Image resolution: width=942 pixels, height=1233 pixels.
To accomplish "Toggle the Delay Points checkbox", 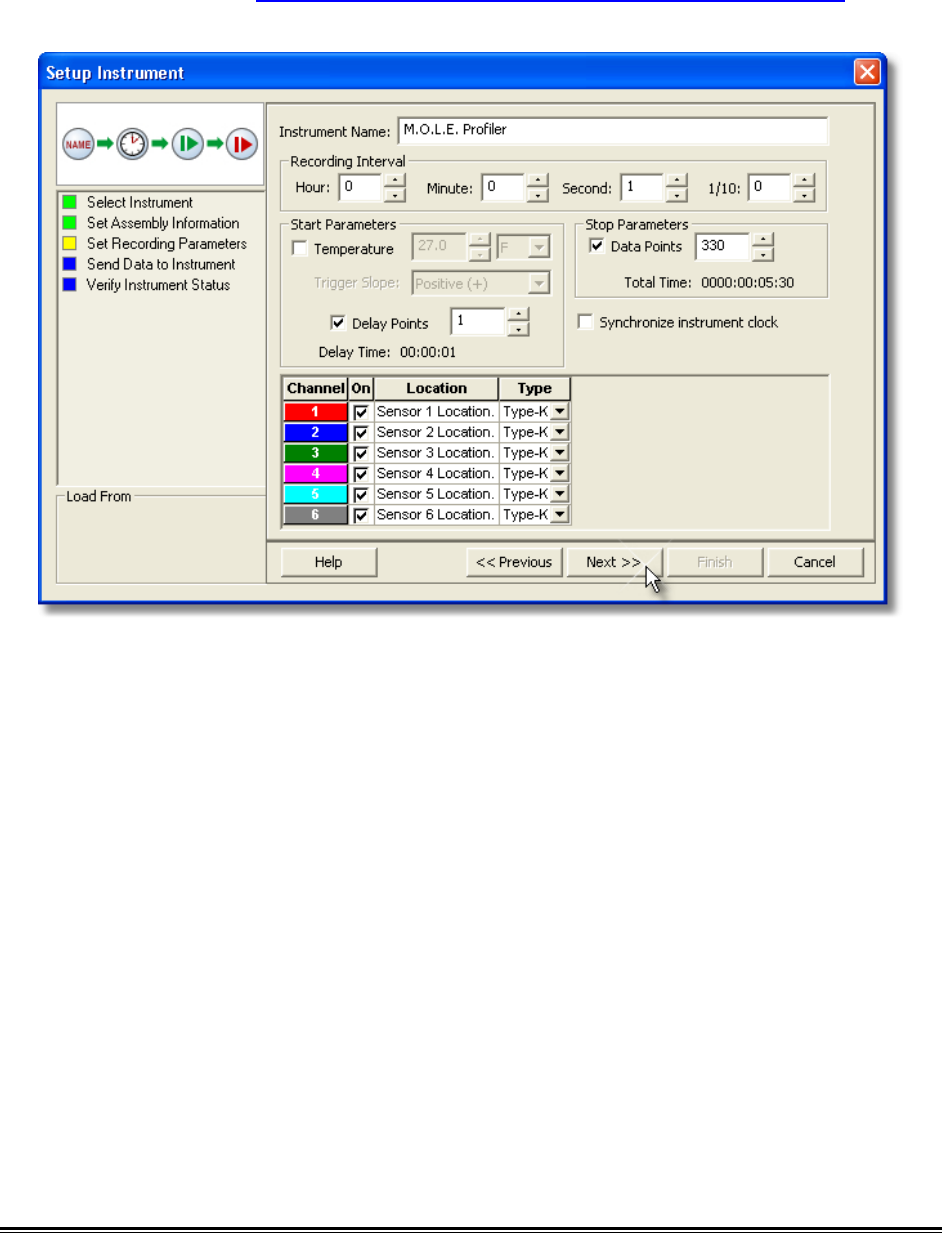I will click(x=337, y=323).
